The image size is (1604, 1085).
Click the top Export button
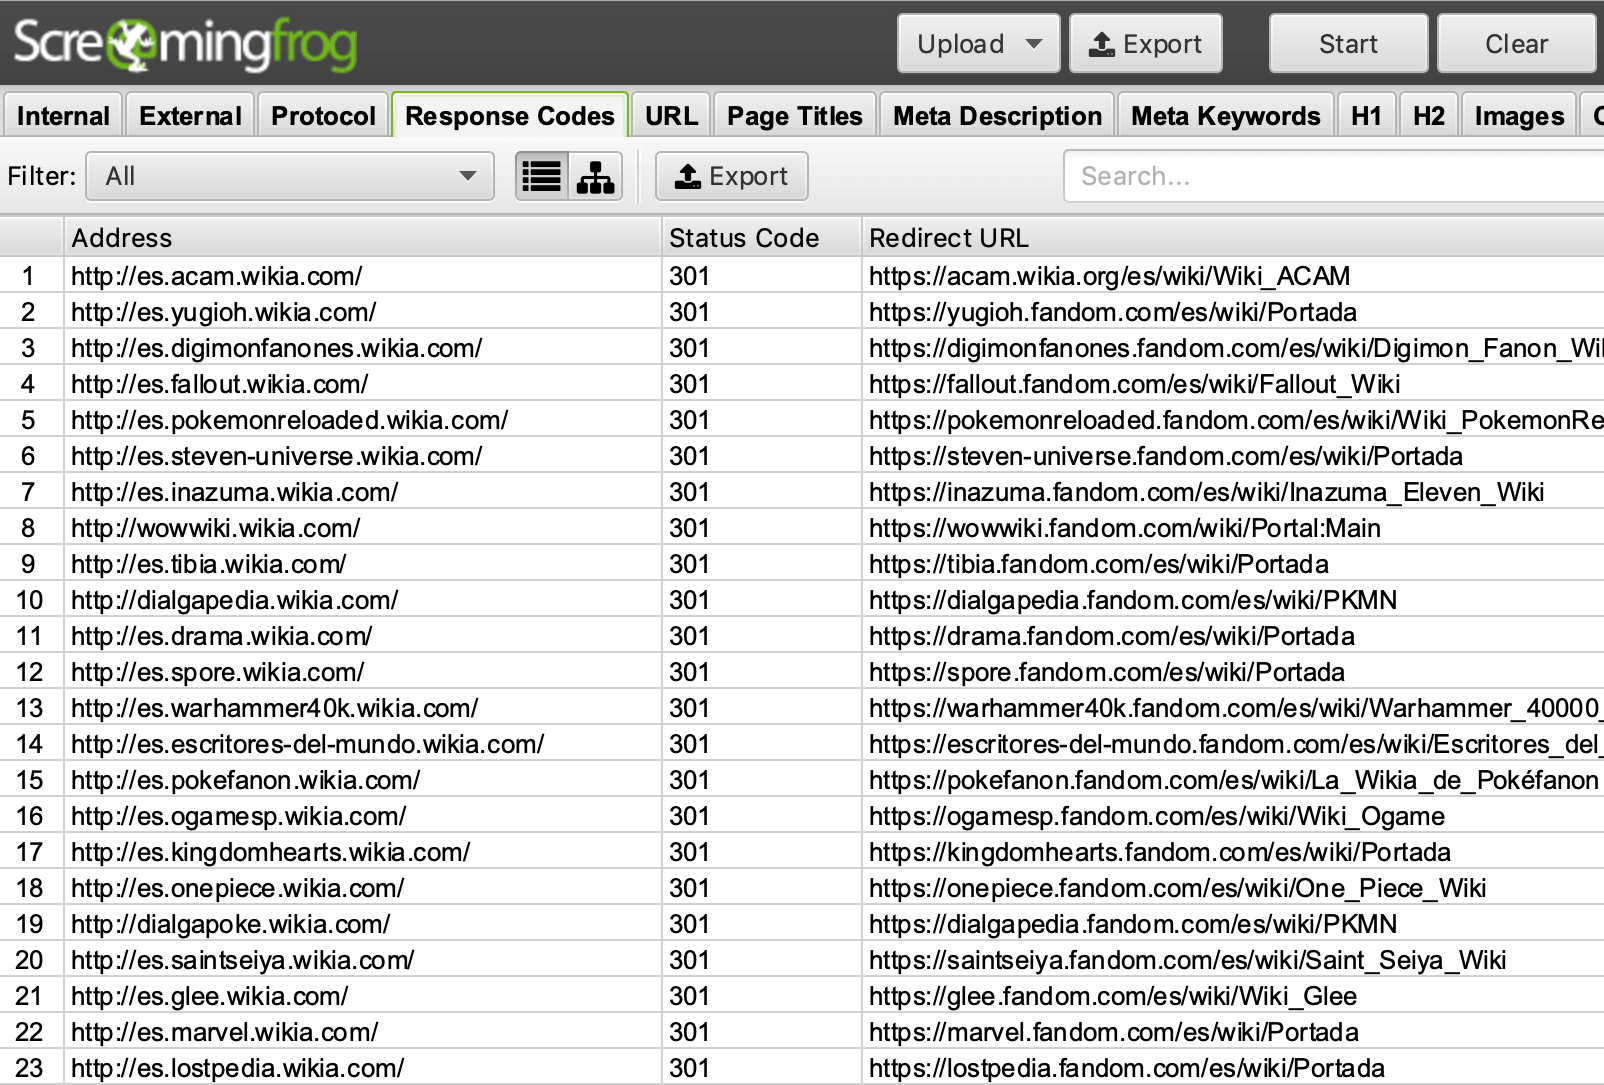(1145, 44)
